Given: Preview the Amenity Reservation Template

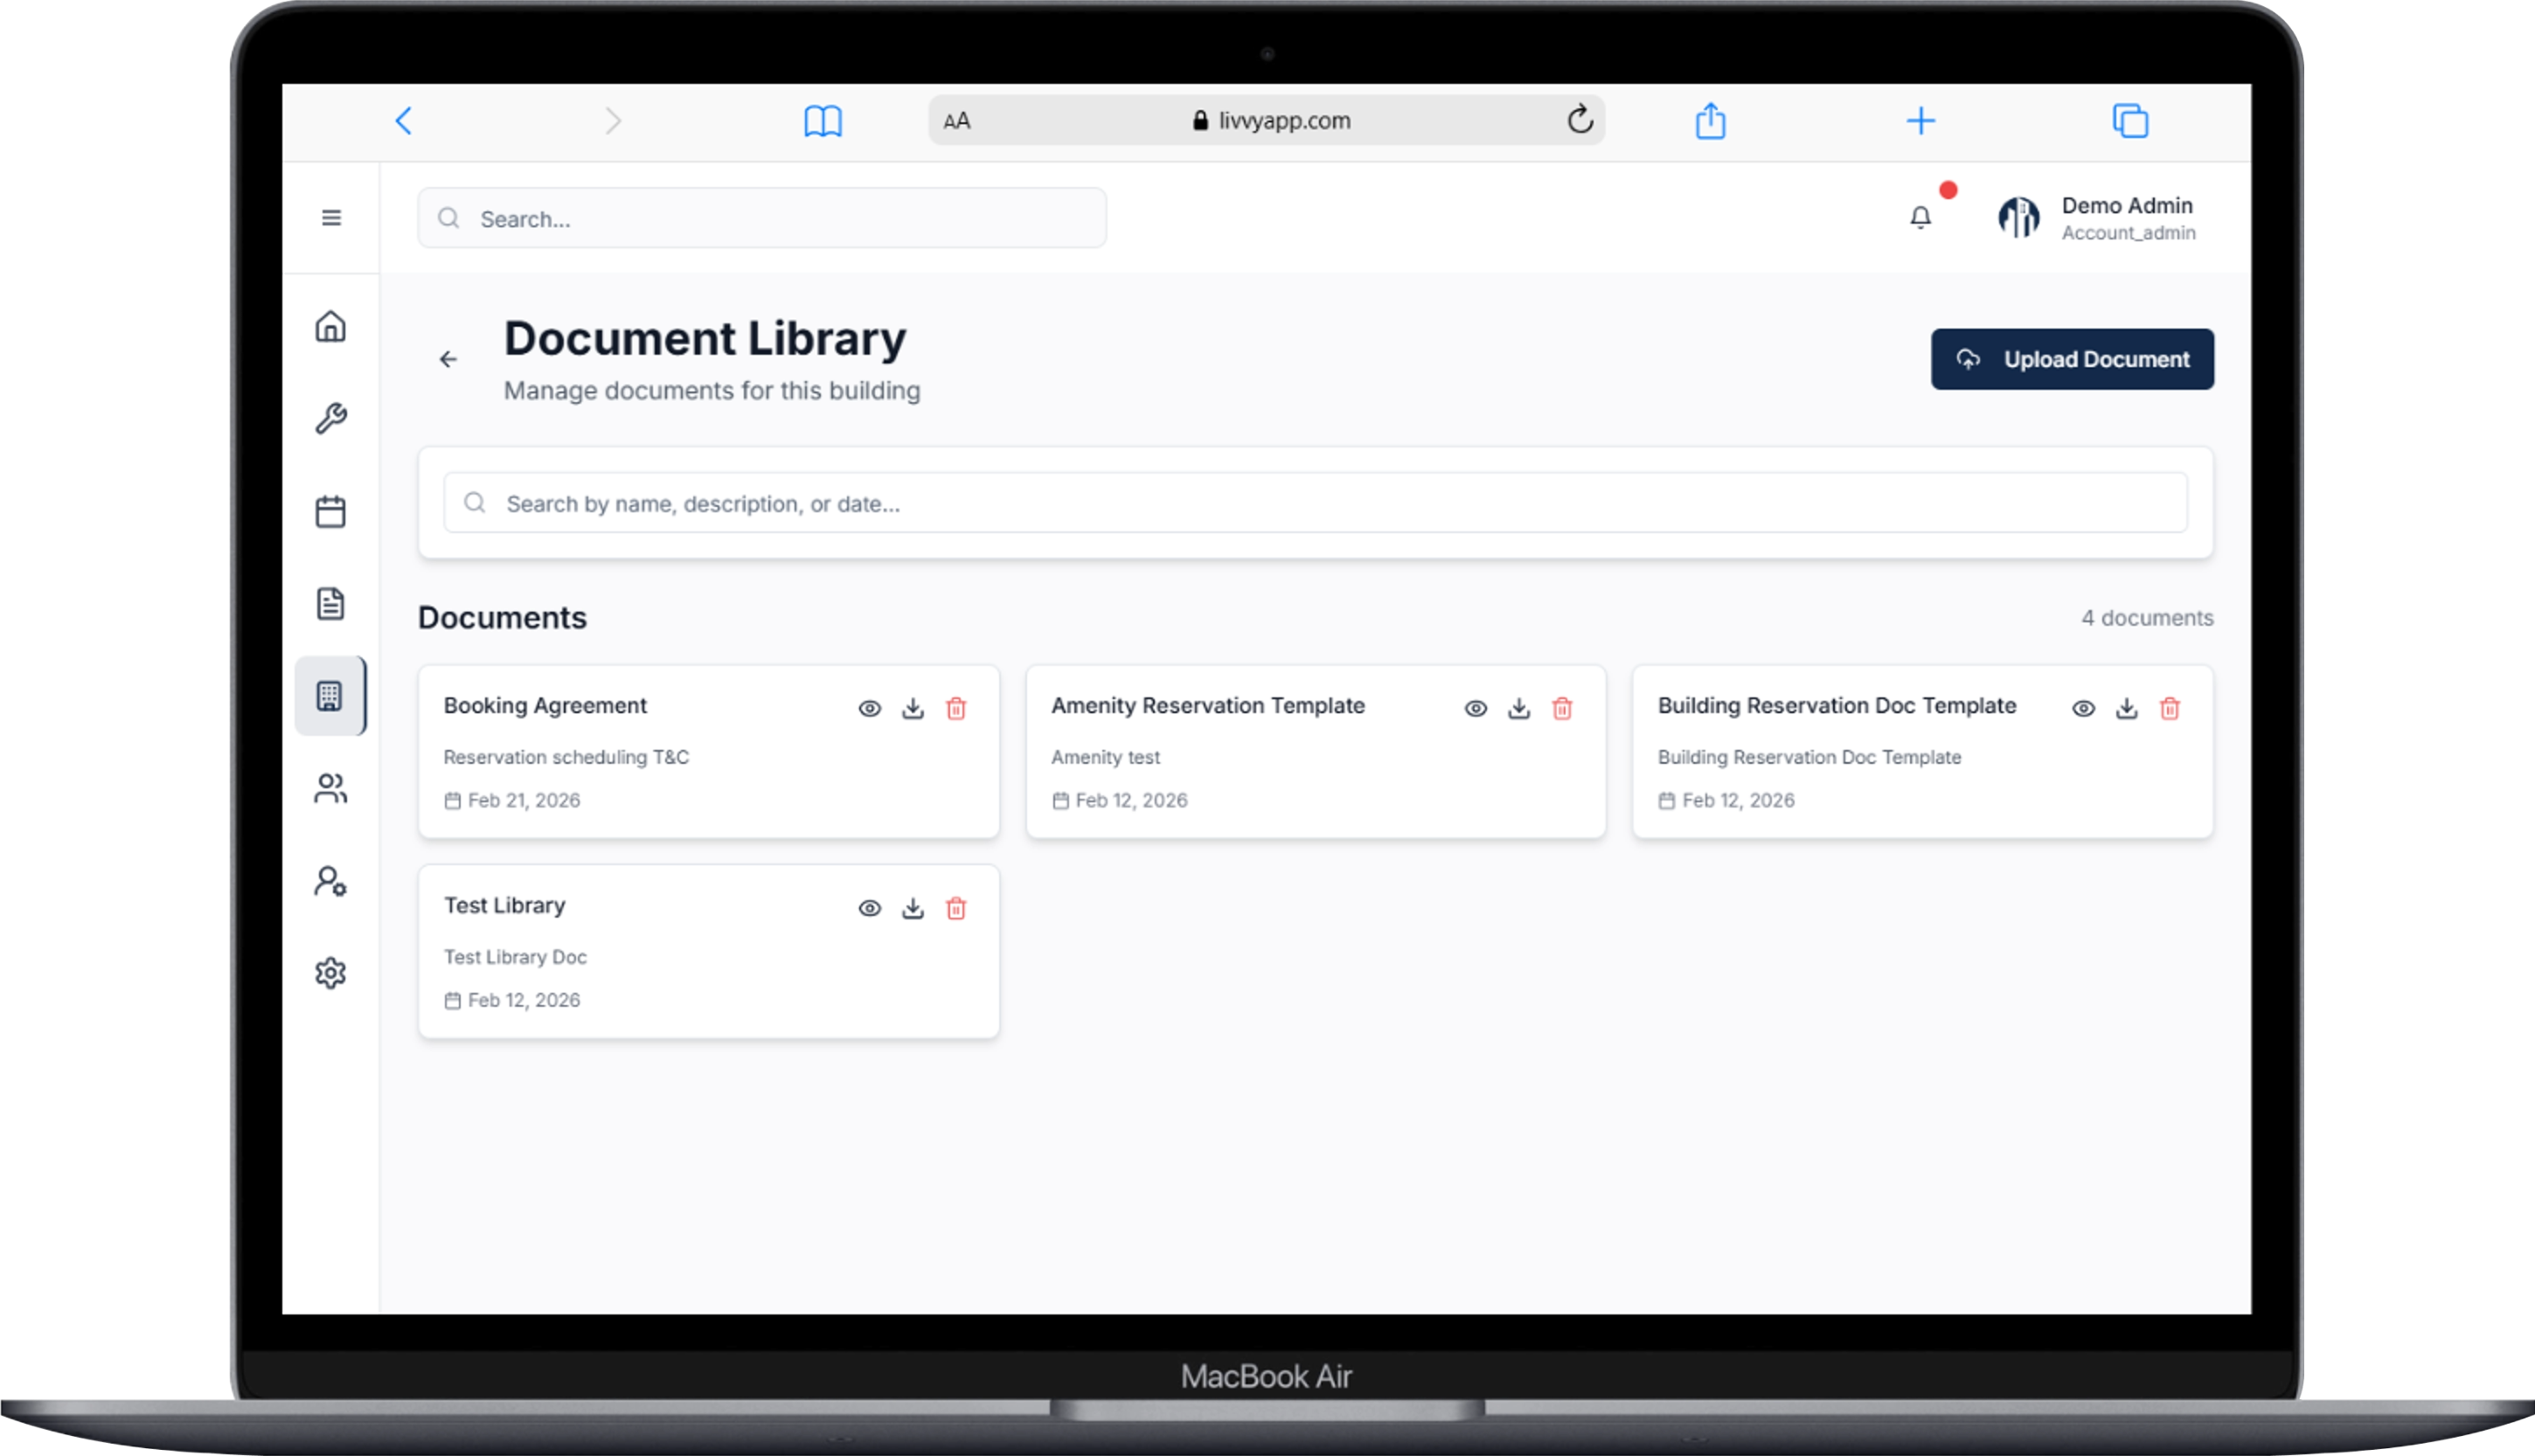Looking at the screenshot, I should click(x=1477, y=708).
